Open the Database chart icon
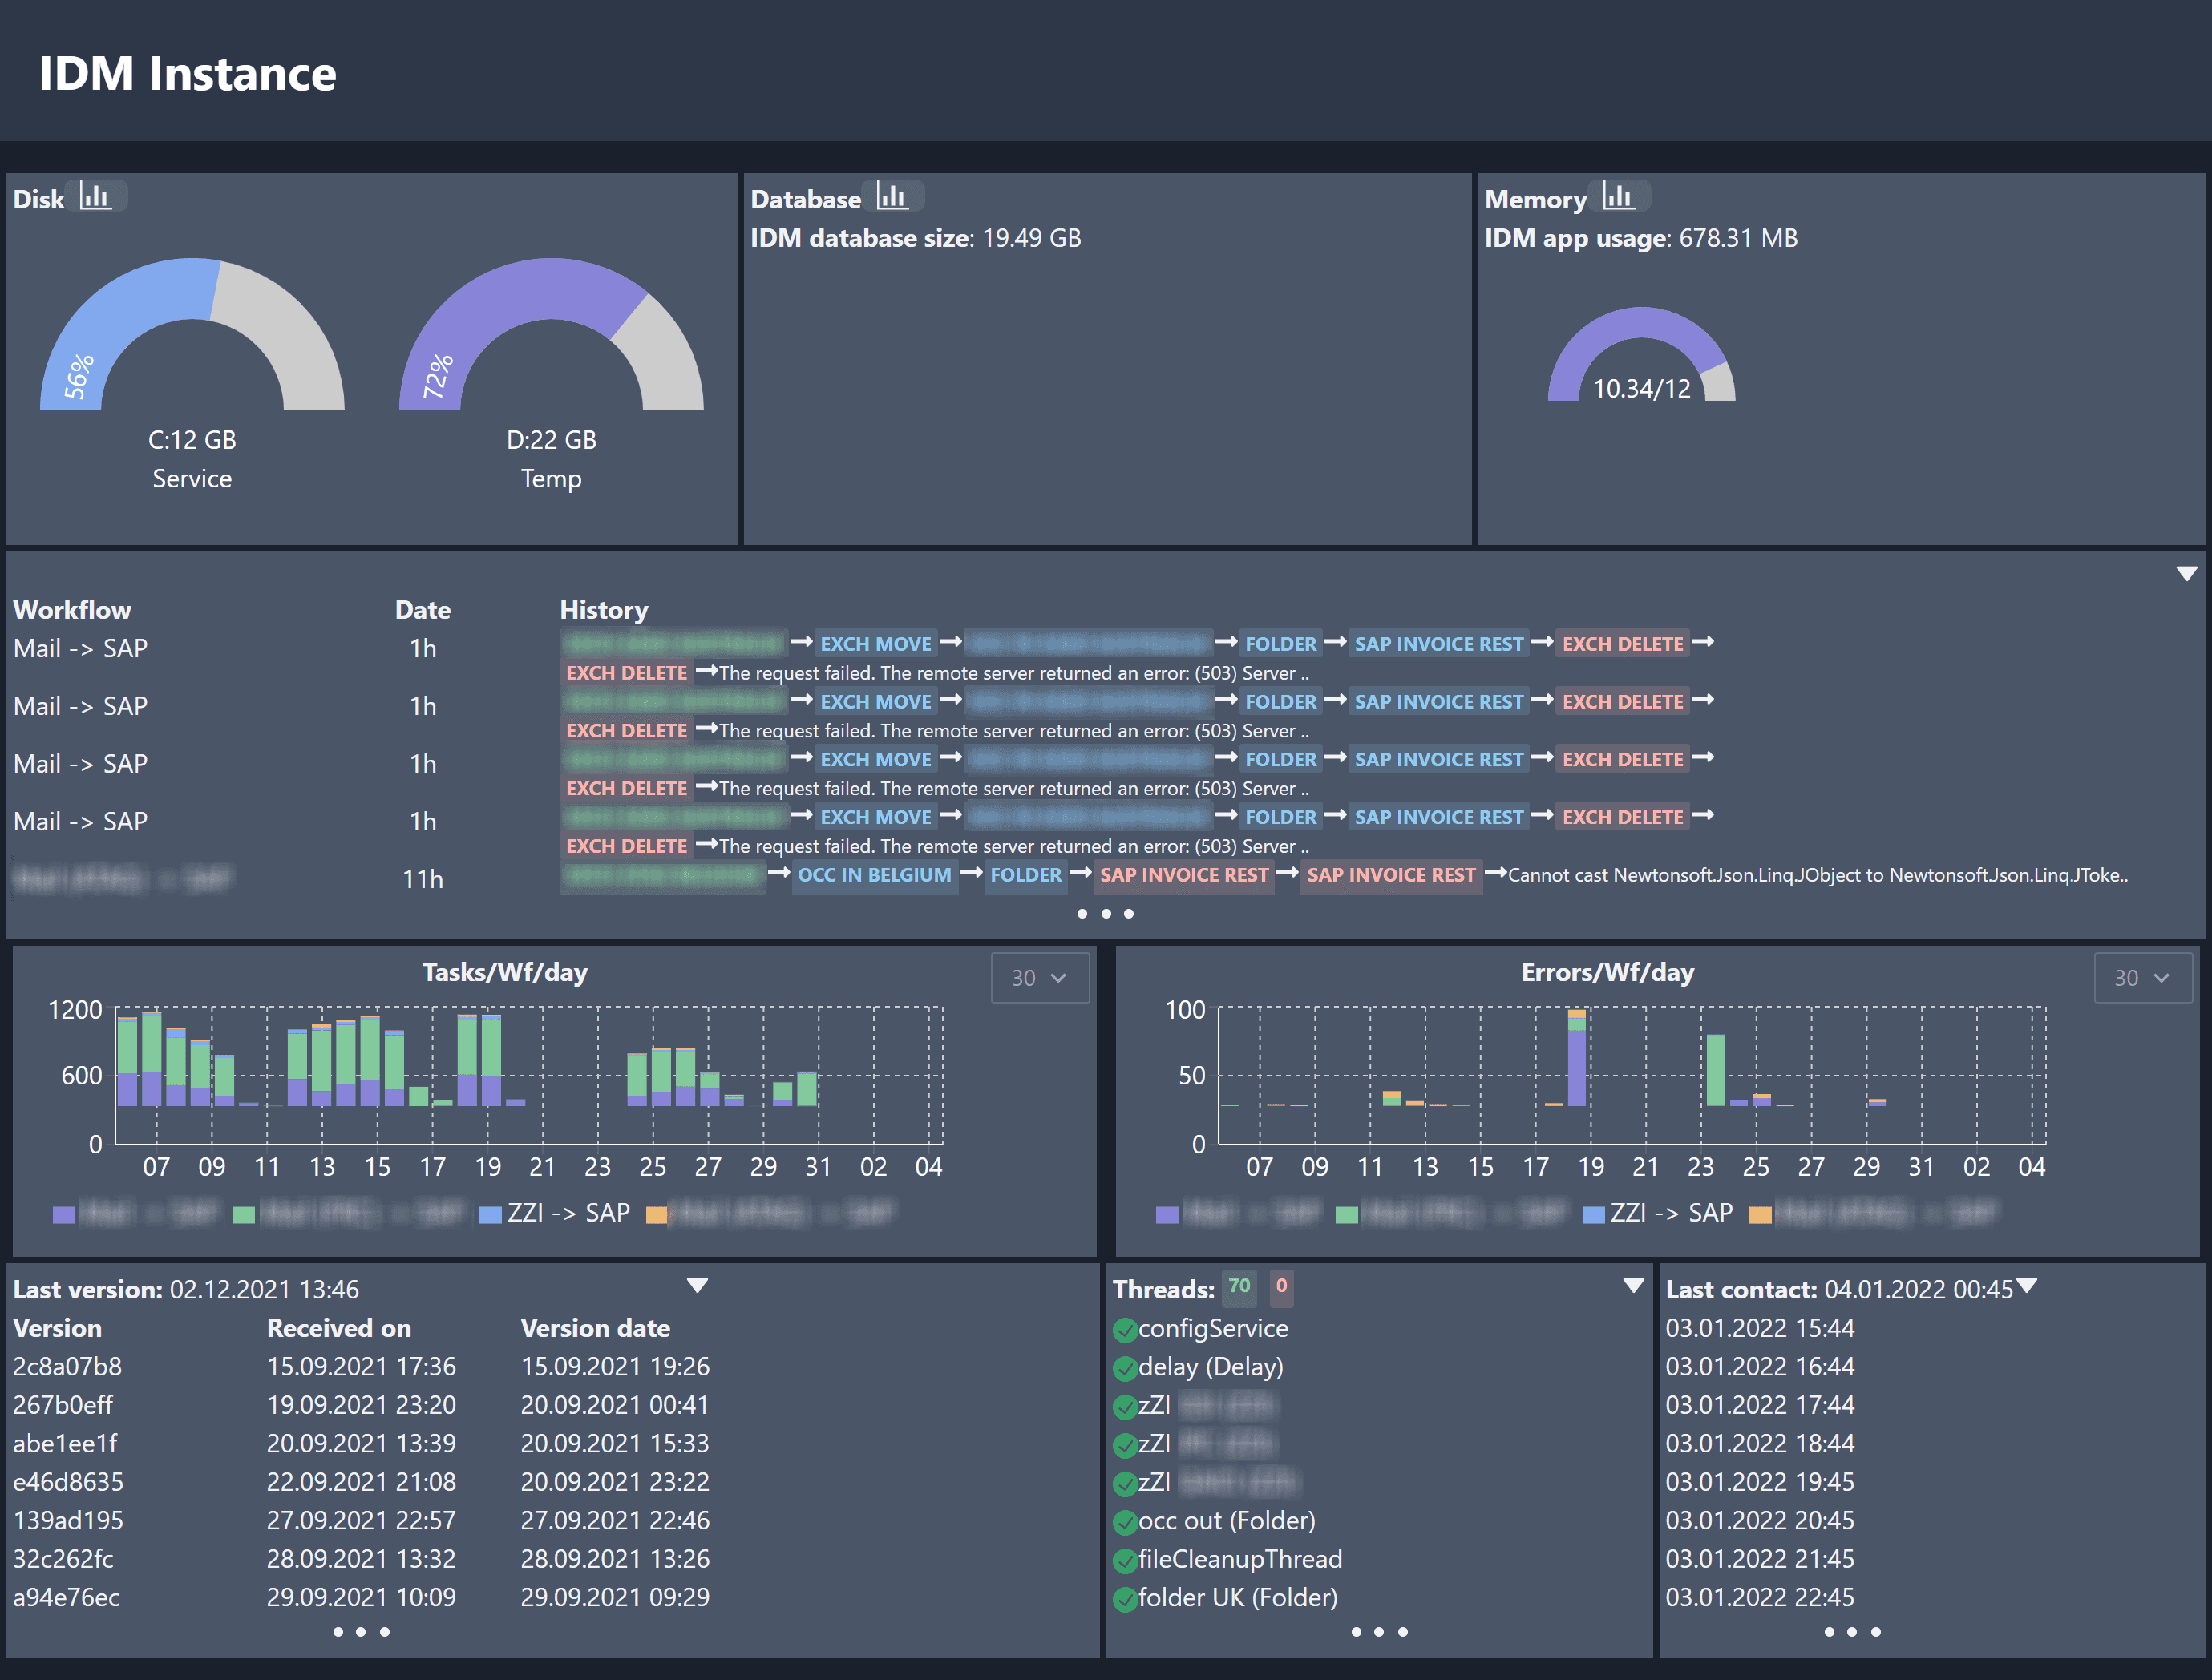 tap(892, 196)
